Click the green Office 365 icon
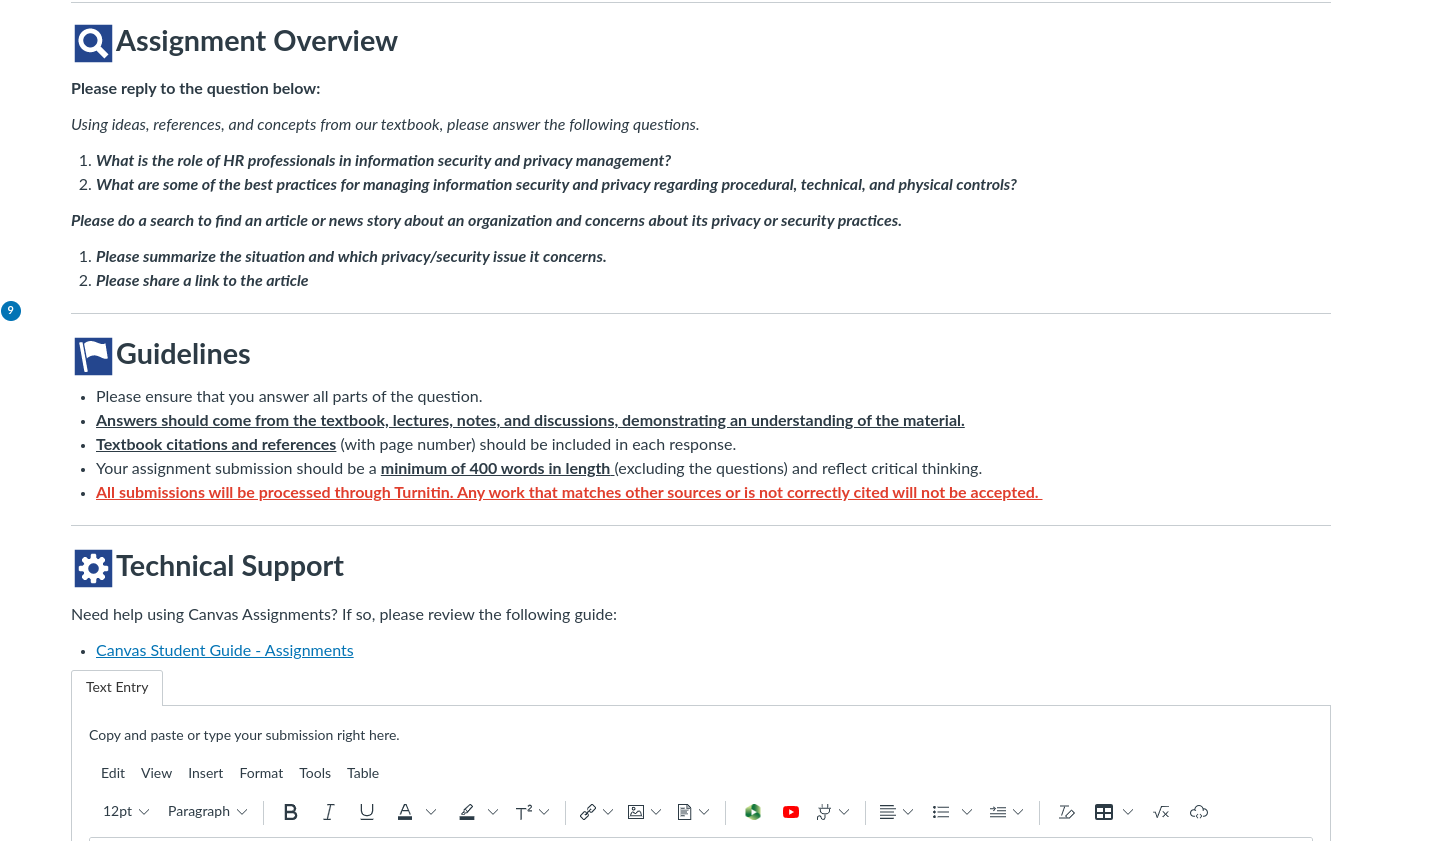1444x841 pixels. tap(753, 812)
